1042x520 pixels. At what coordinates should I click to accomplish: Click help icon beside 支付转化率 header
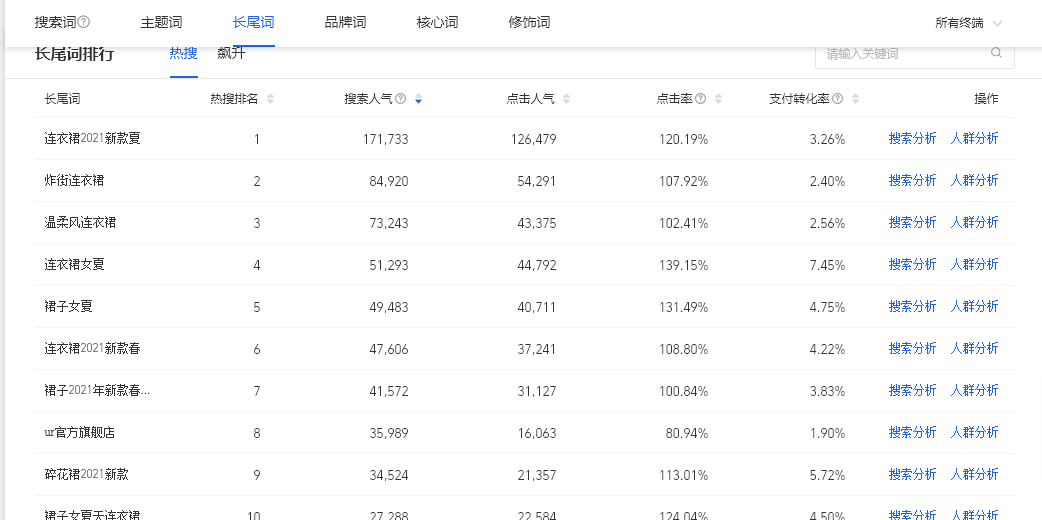[x=837, y=99]
